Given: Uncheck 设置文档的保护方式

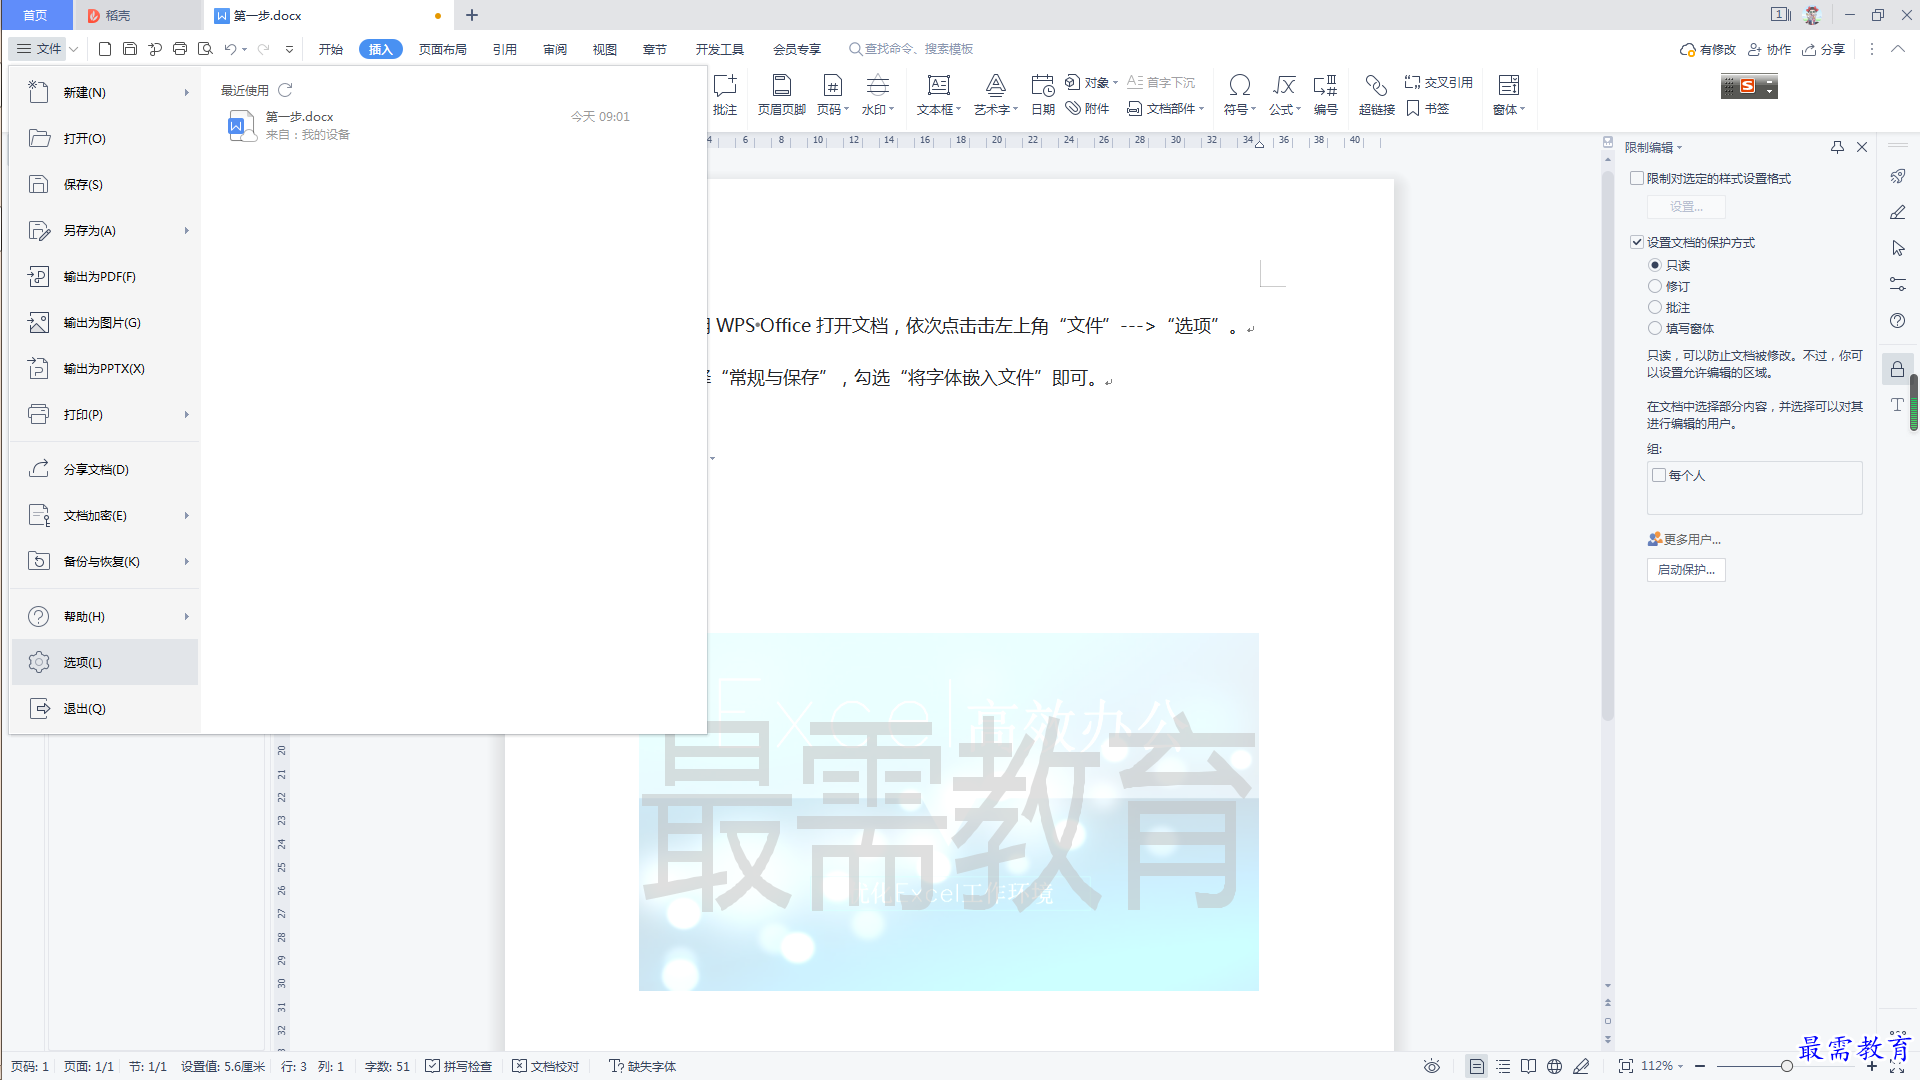Looking at the screenshot, I should pos(1637,242).
